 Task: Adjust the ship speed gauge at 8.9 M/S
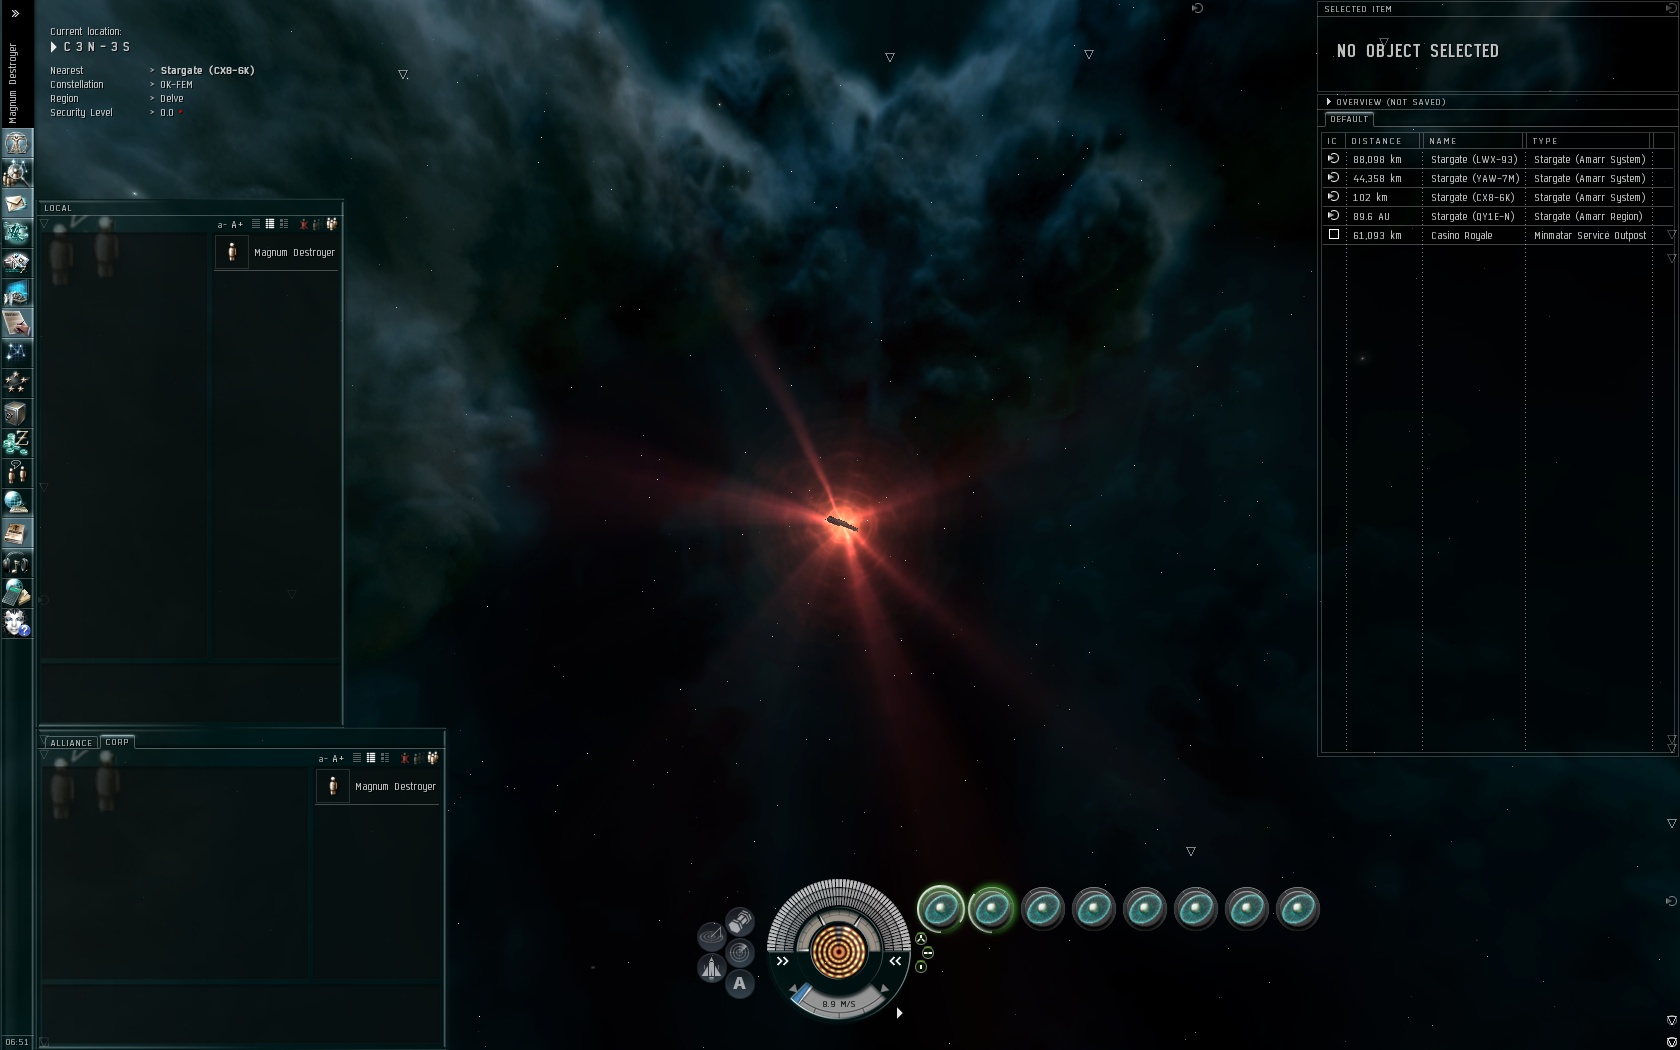point(838,1002)
